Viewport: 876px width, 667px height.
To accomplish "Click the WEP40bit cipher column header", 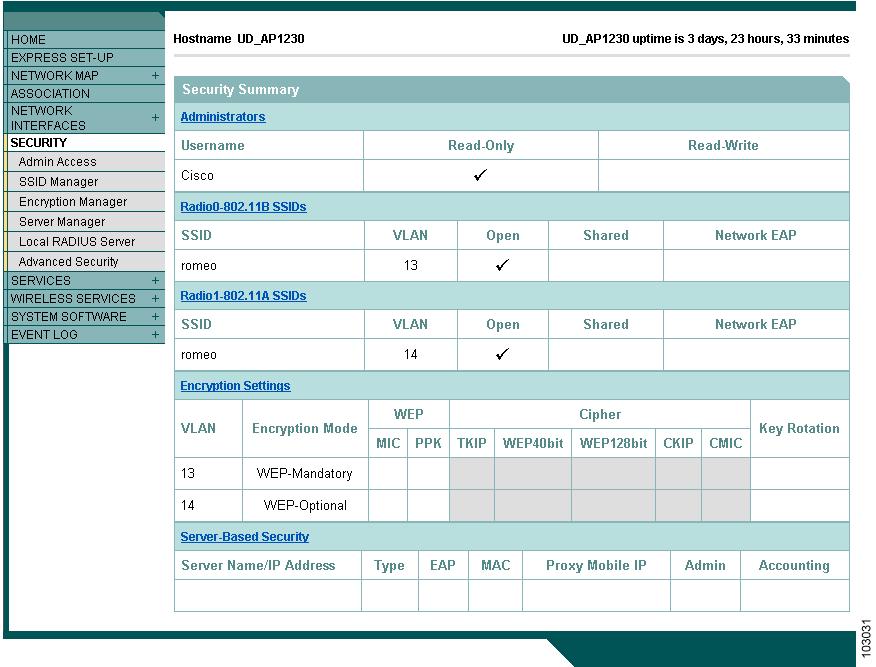I will tap(533, 443).
